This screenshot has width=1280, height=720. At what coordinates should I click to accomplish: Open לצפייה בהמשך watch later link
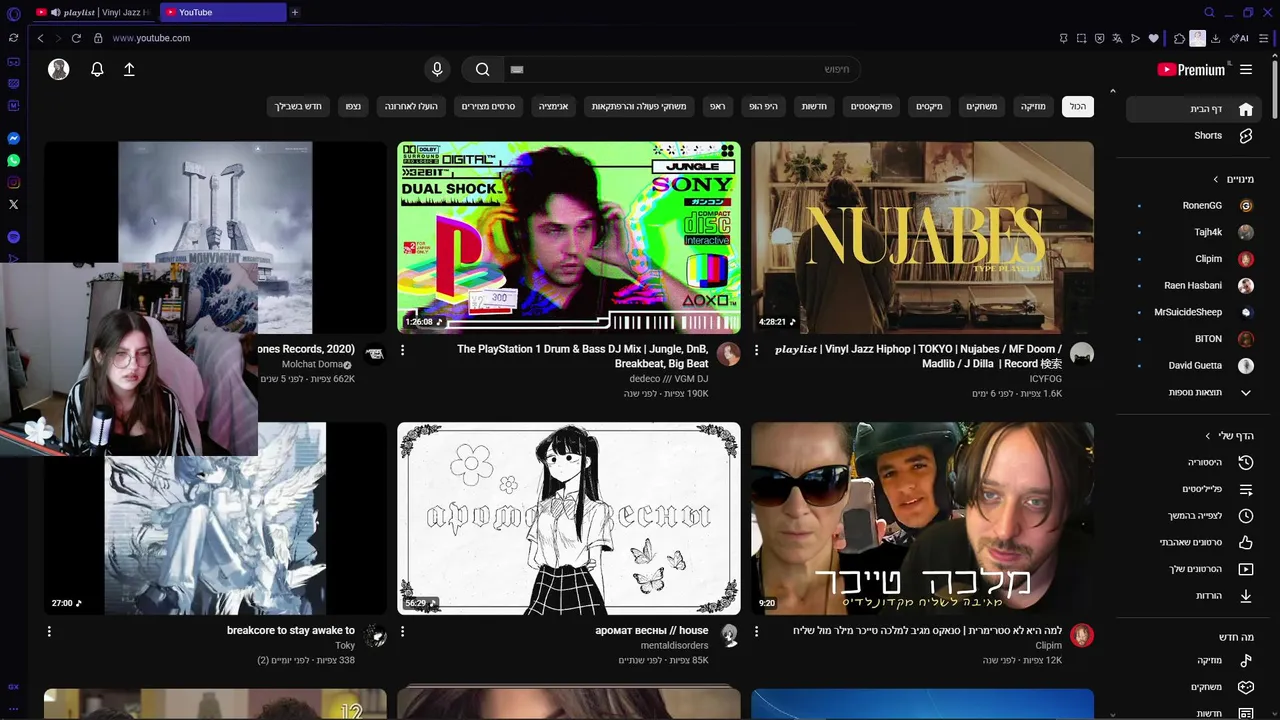click(x=1195, y=515)
